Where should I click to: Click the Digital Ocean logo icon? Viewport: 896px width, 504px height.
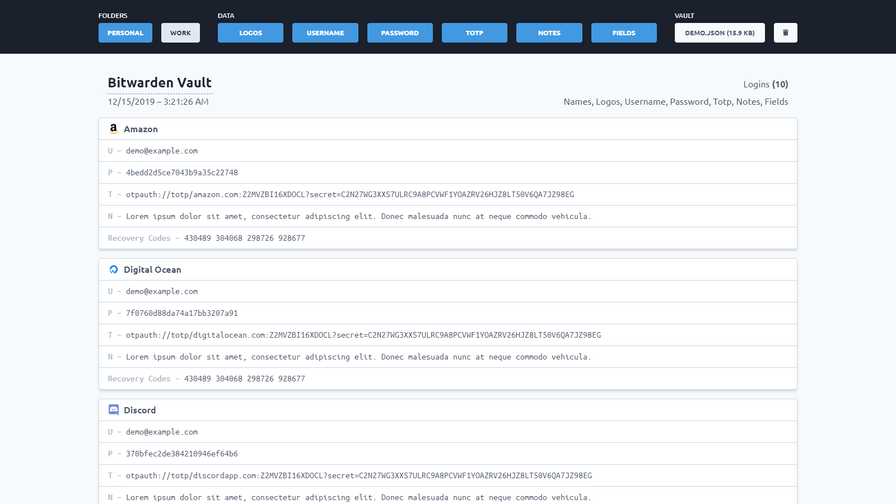coord(114,270)
